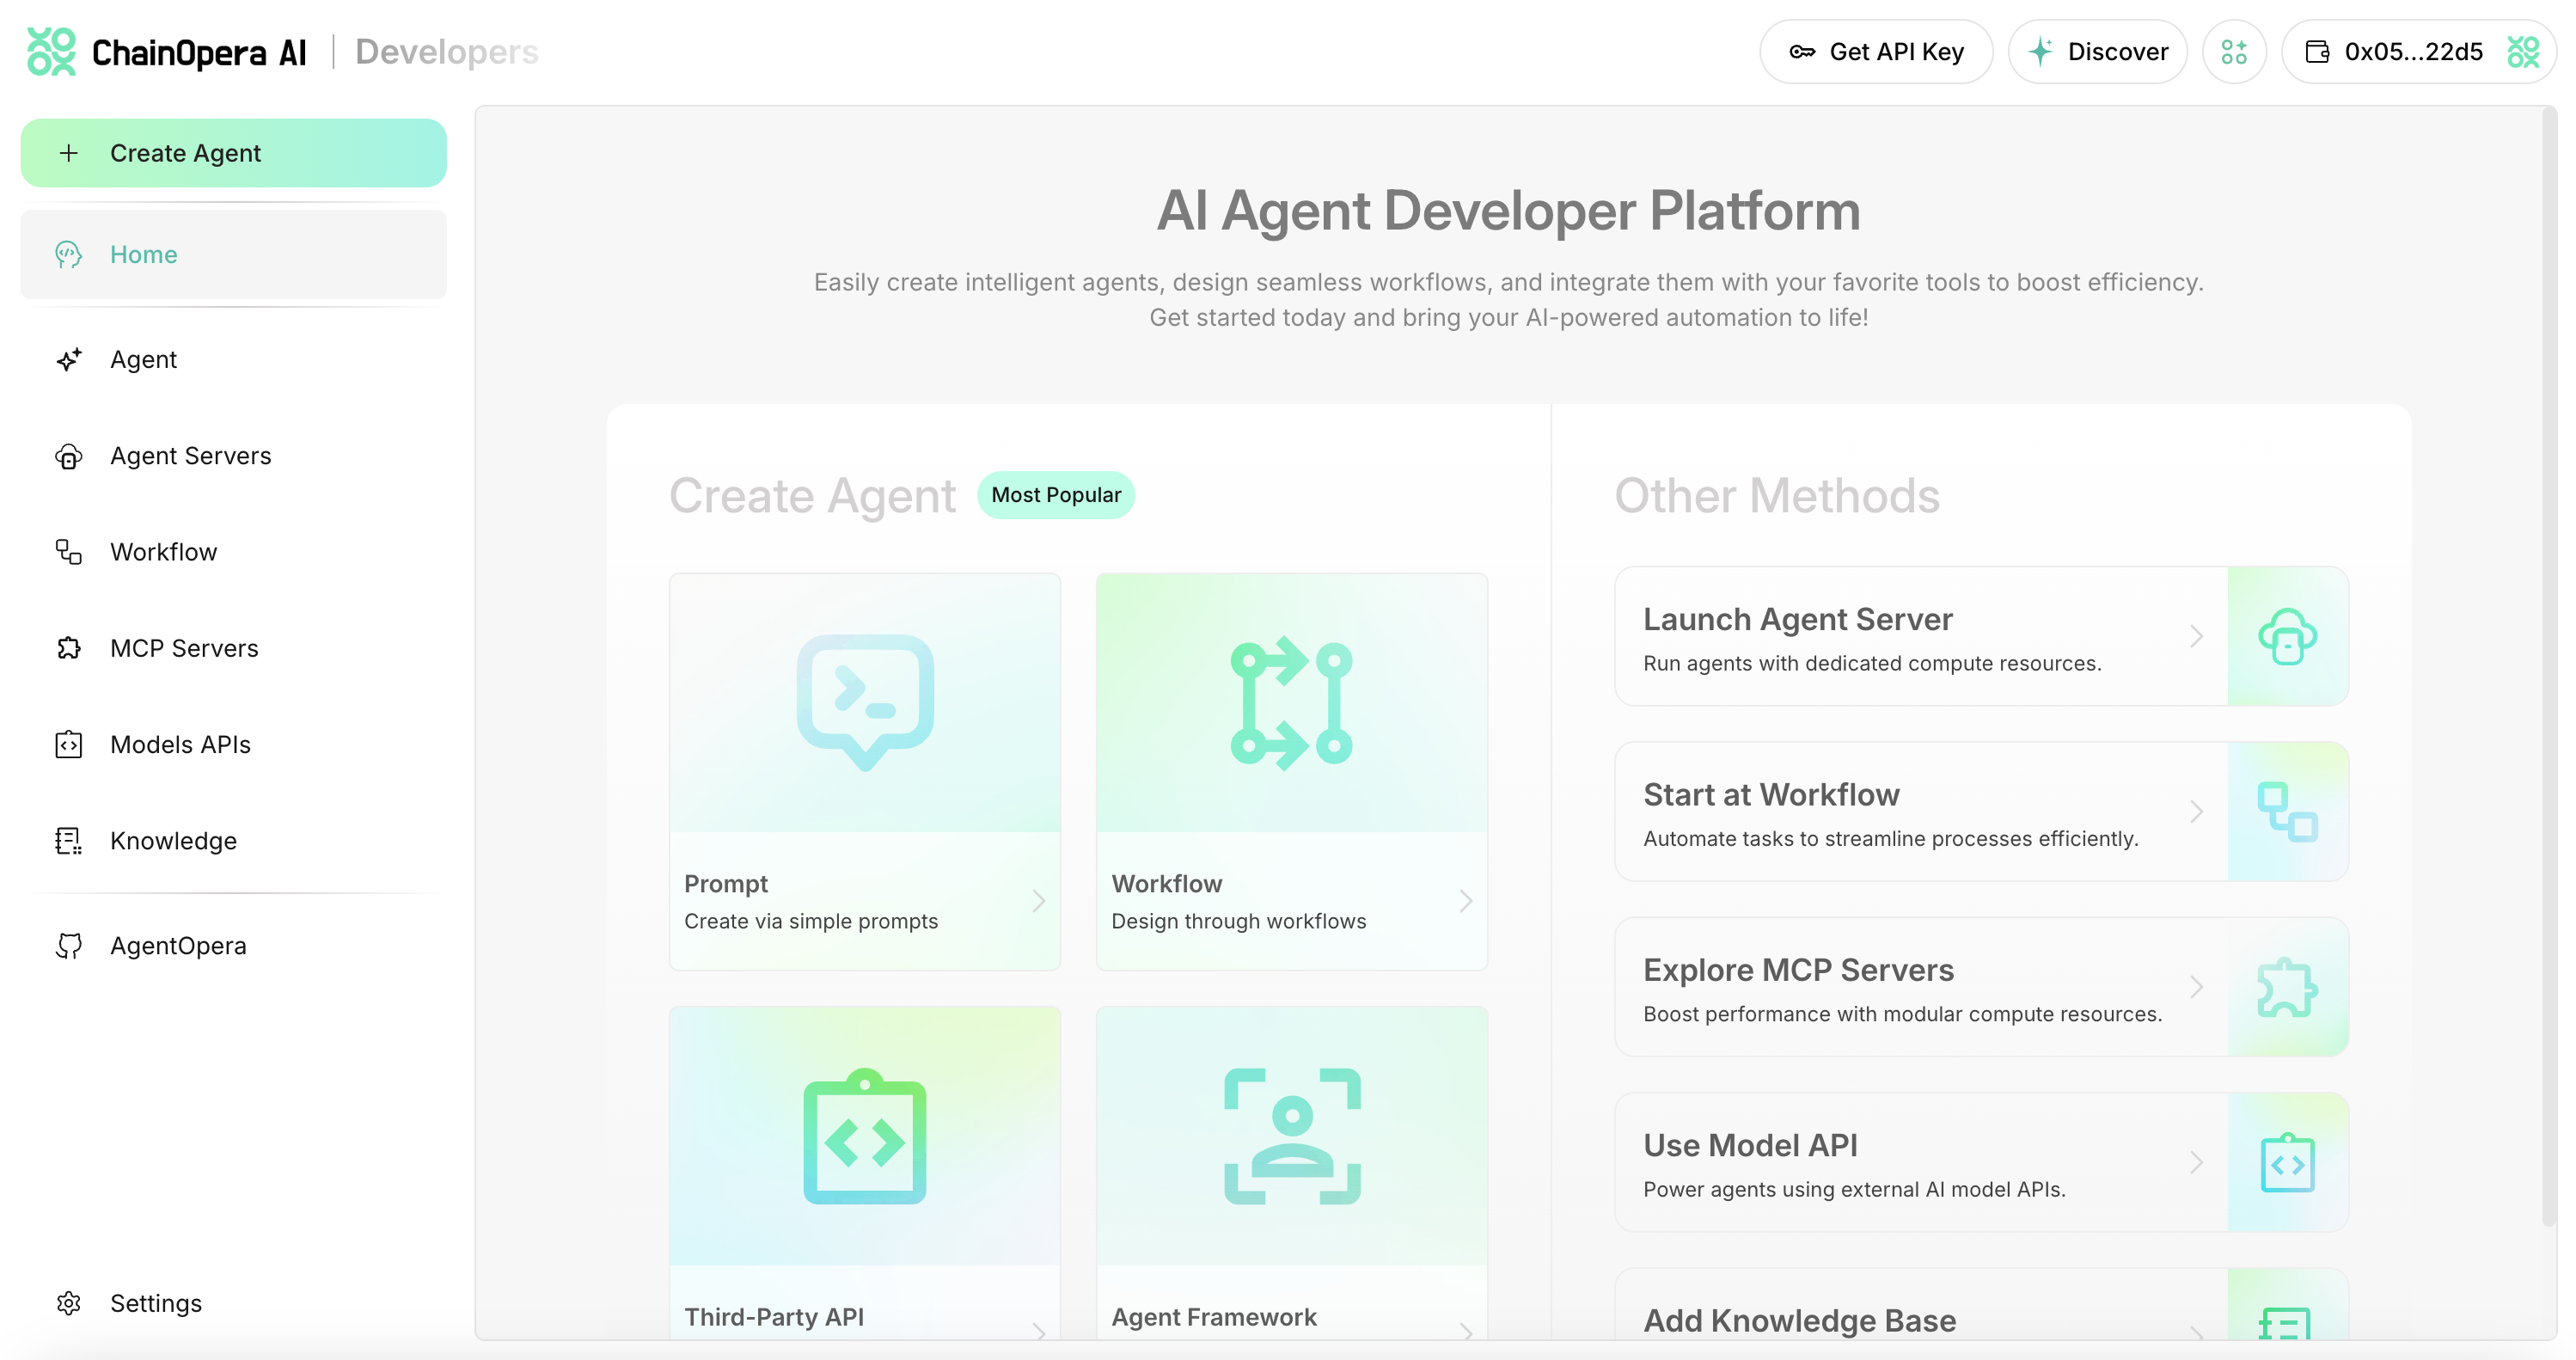The height and width of the screenshot is (1360, 2576).
Task: Click the ChainOpera AI logo icon
Action: pyautogui.click(x=51, y=51)
